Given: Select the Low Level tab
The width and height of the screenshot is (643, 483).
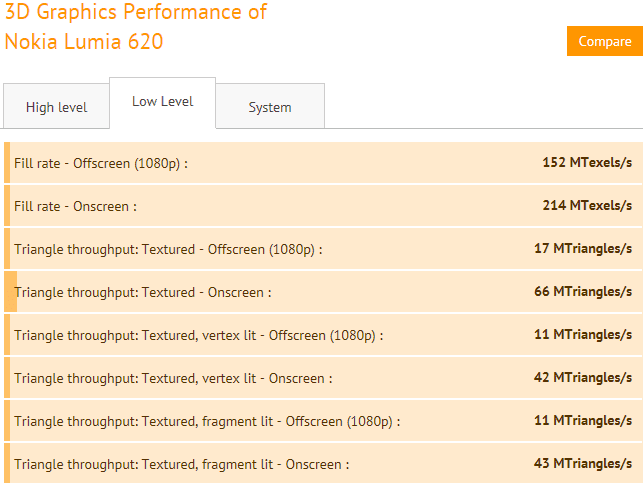Looking at the screenshot, I should 162,103.
